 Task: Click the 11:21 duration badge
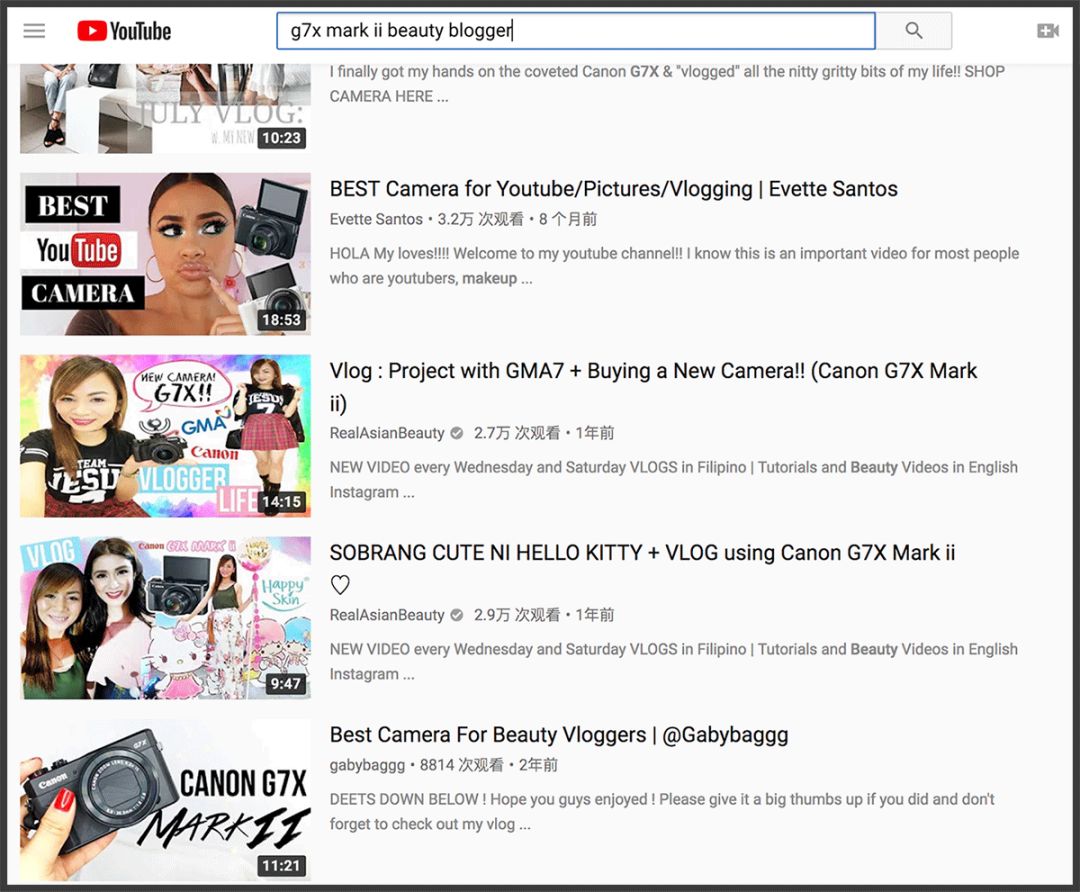click(x=281, y=865)
